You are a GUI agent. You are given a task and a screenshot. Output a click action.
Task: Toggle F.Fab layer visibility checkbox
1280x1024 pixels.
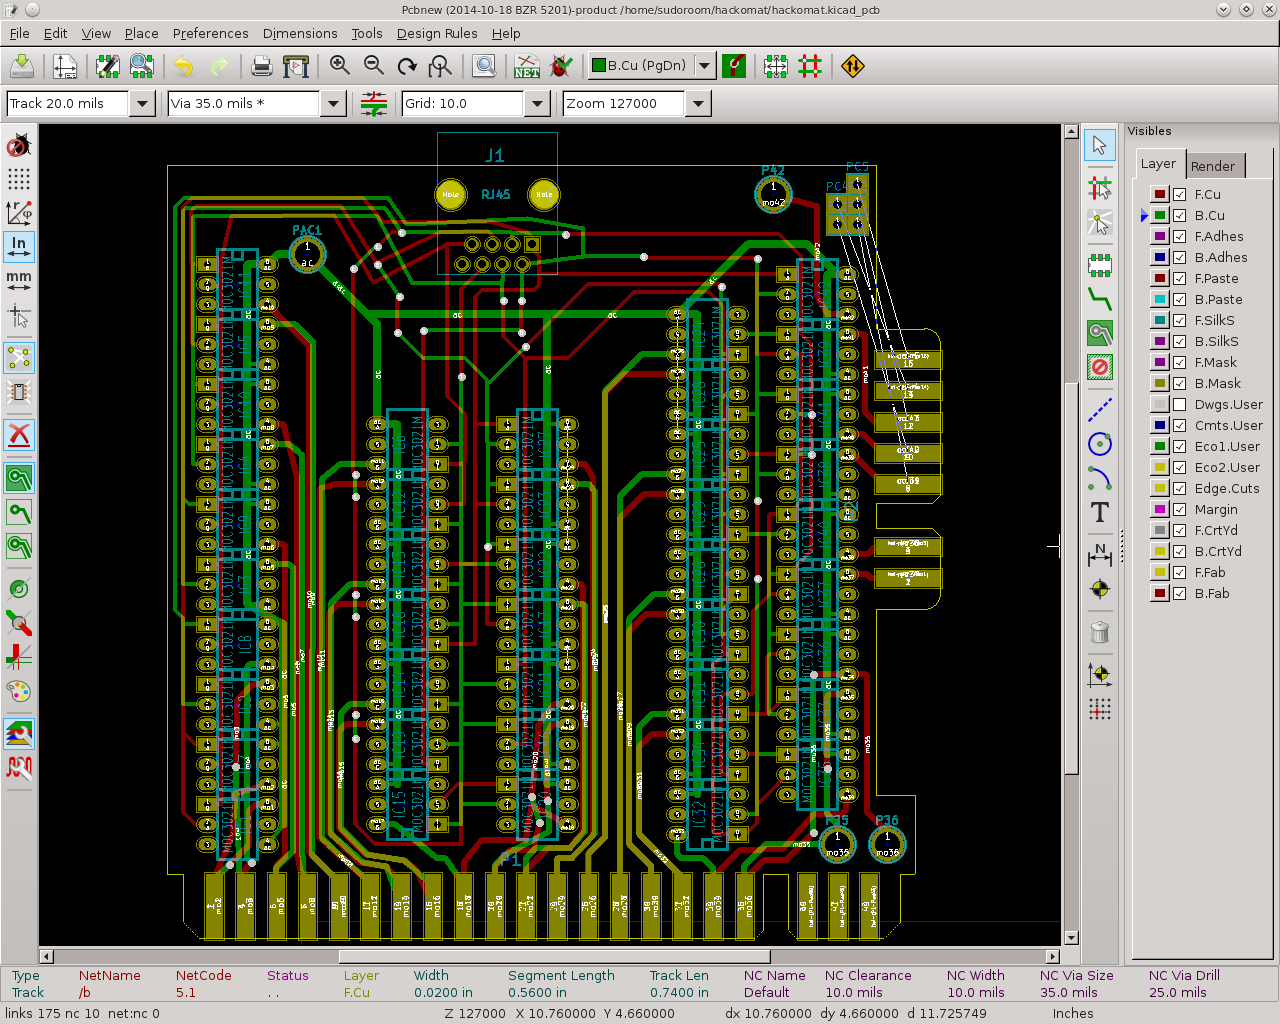click(1180, 572)
